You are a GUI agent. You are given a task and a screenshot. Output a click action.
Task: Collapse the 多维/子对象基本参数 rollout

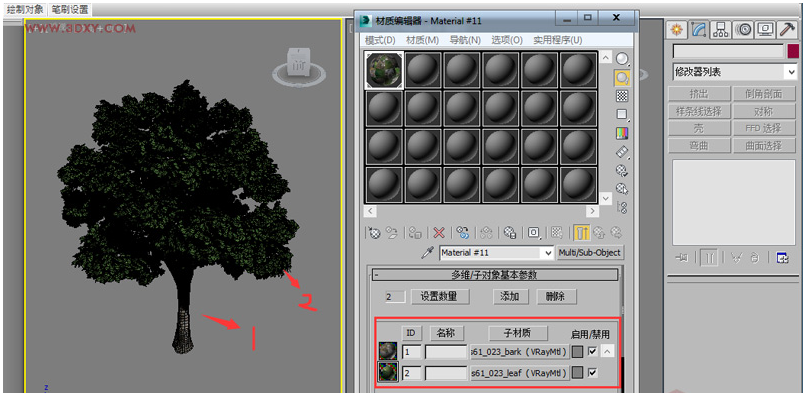point(494,275)
